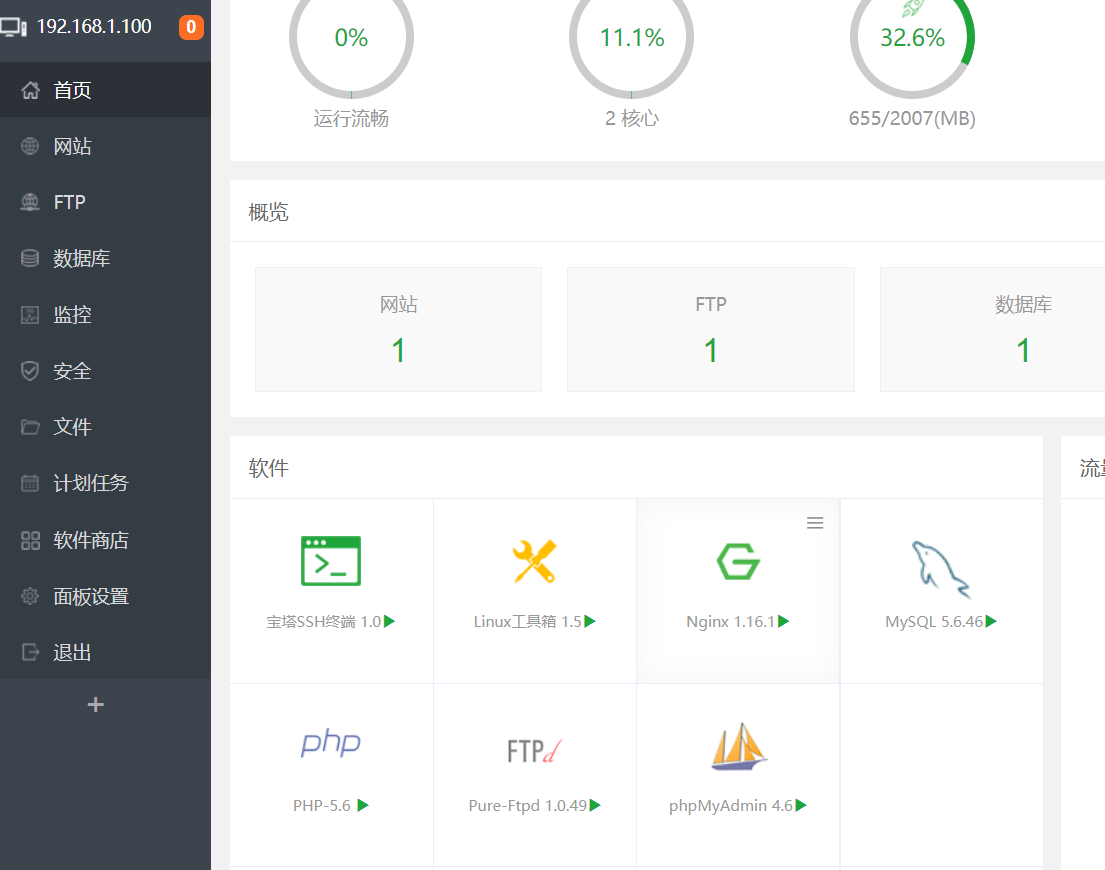Click the play arrow next to PHP-5.6

tap(363, 805)
